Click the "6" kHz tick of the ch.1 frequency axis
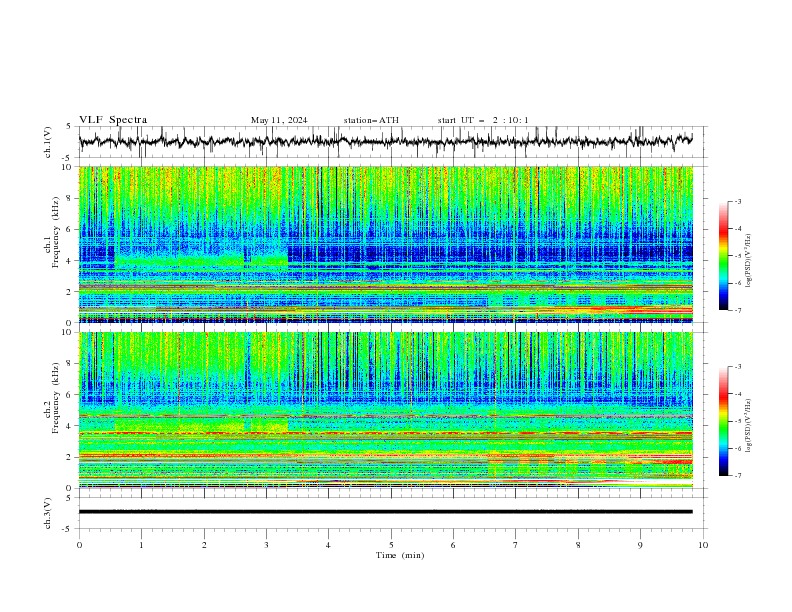Viewport: 792px width, 612px height. [x=71, y=229]
